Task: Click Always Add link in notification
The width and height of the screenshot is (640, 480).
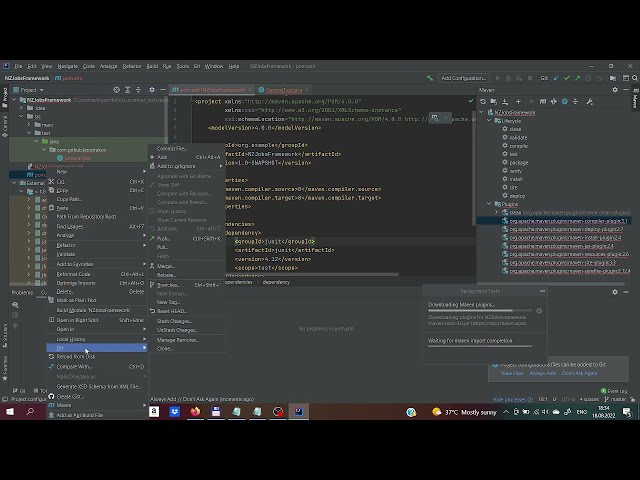Action: 542,373
